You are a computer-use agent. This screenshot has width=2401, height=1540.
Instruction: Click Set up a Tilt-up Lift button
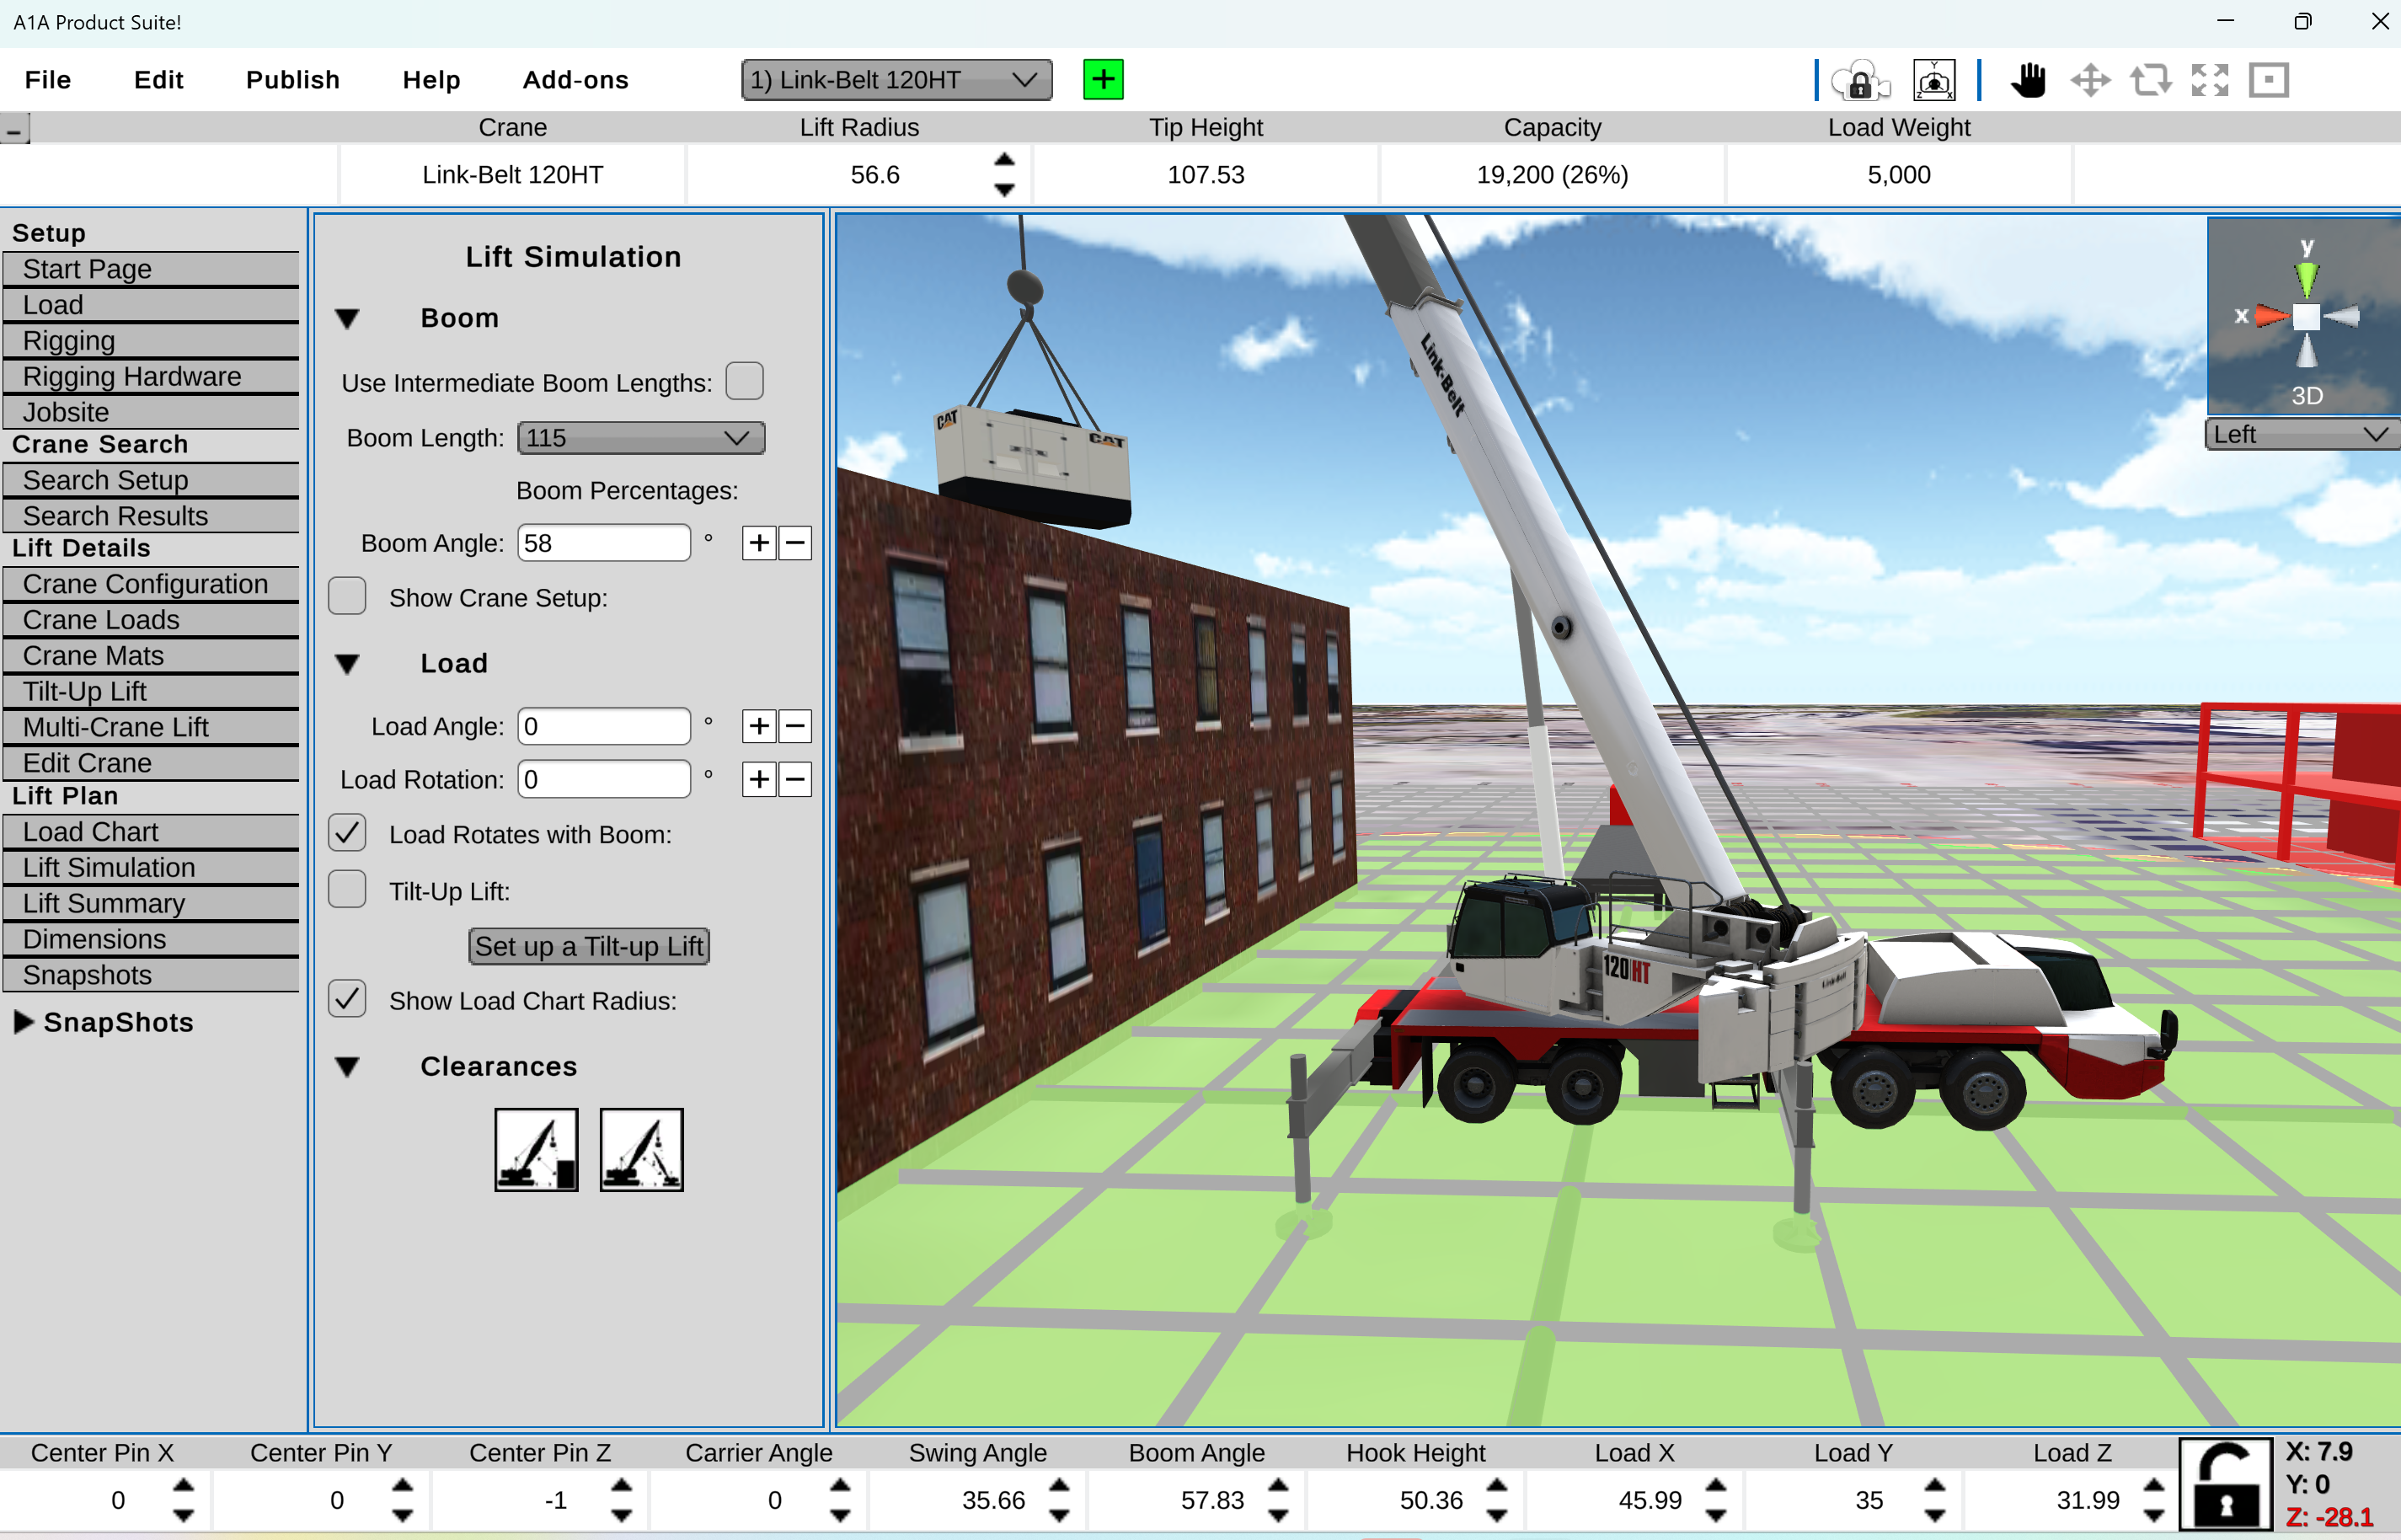(x=589, y=946)
